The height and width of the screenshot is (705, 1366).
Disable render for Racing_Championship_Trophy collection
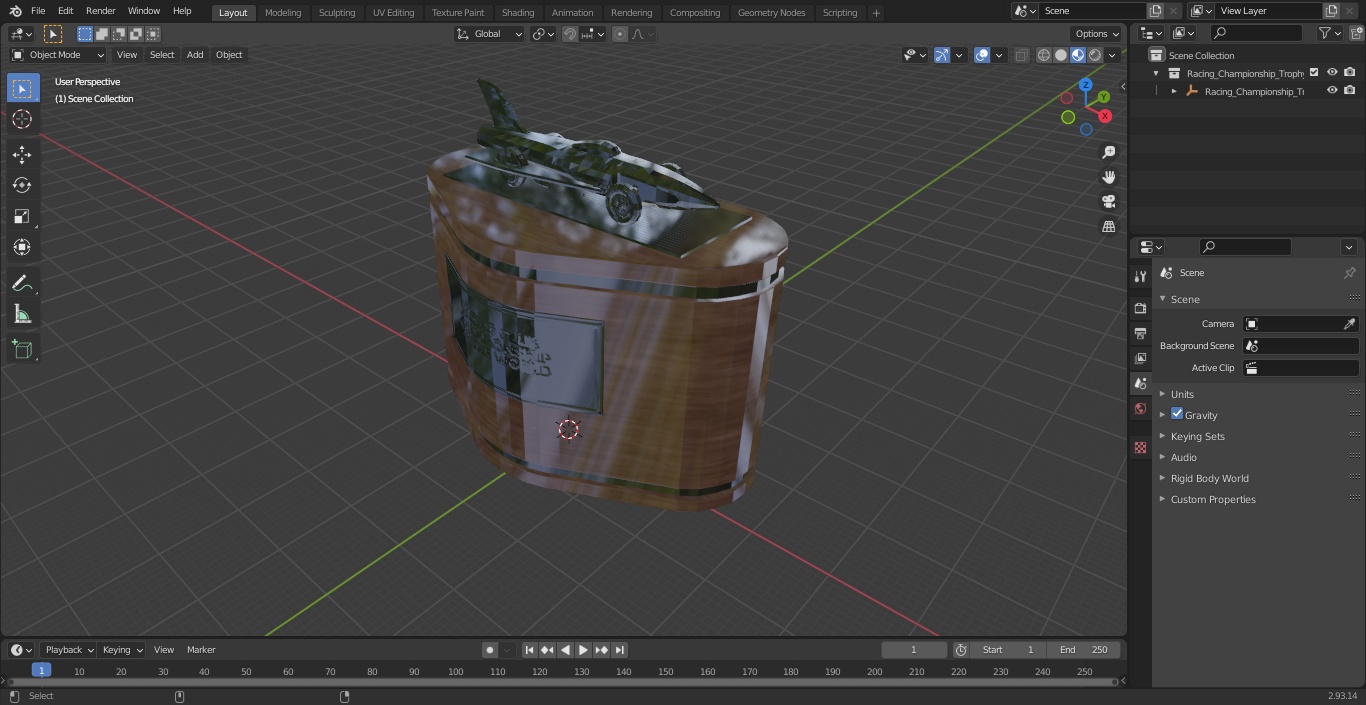point(1350,73)
